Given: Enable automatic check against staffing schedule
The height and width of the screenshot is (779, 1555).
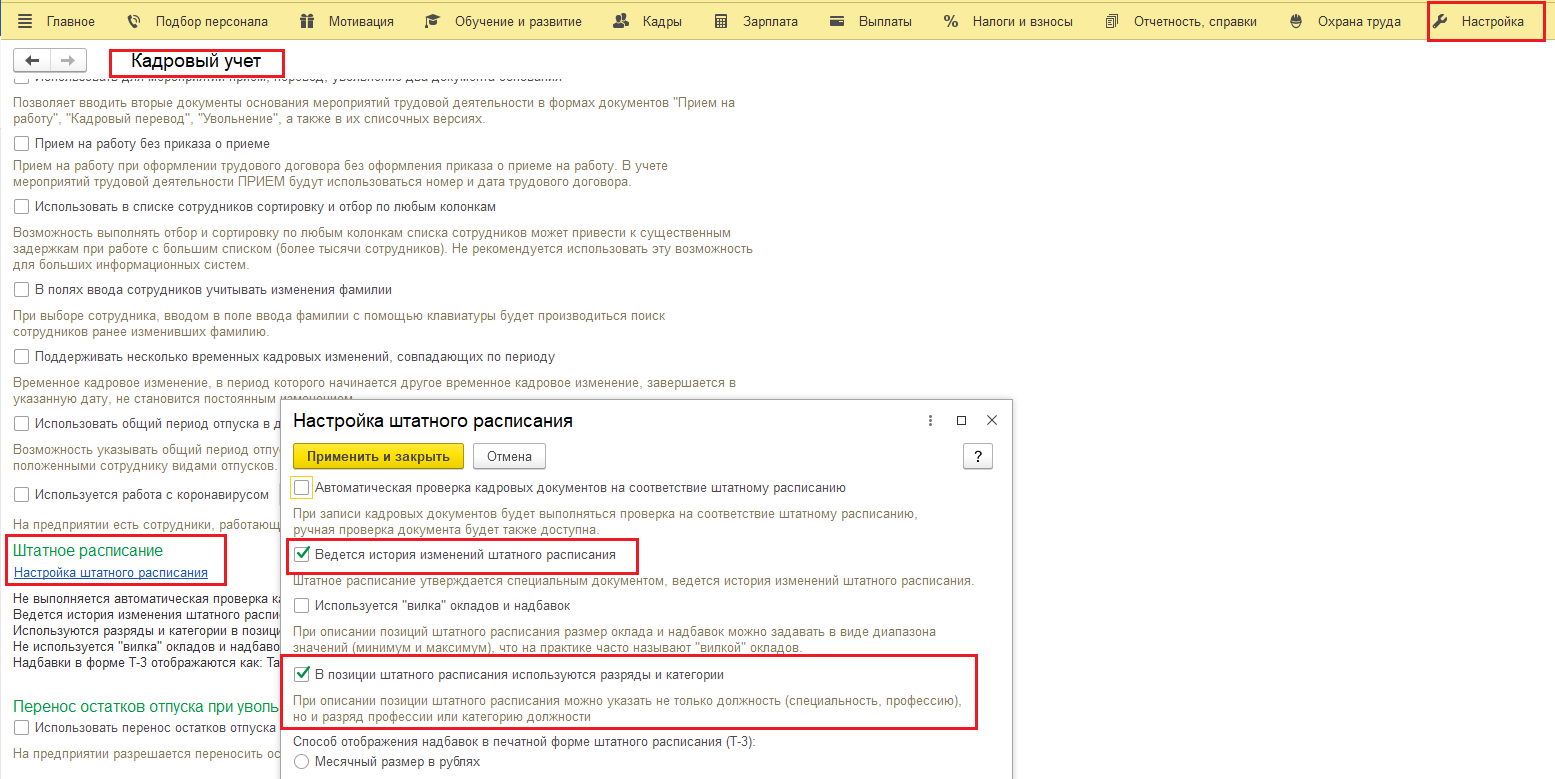Looking at the screenshot, I should [302, 488].
